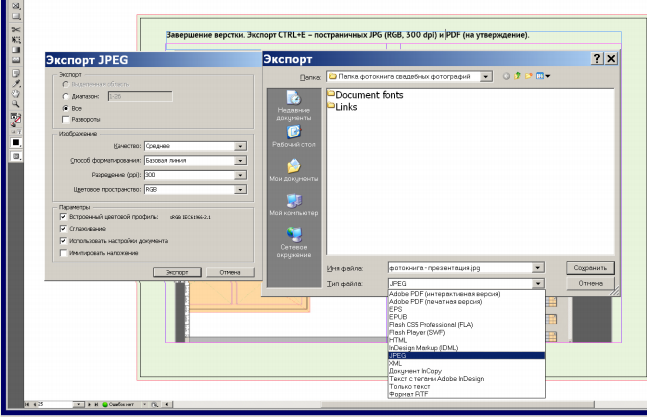
Task: Select the Free Transform tool
Action: coord(16,40)
